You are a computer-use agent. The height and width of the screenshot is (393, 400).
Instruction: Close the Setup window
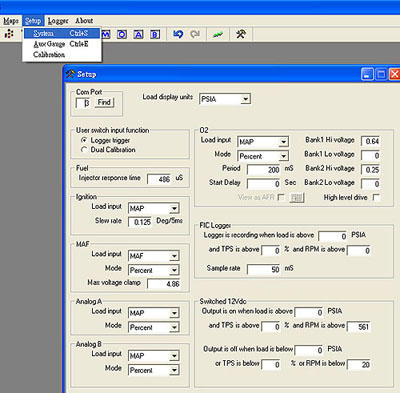(395, 74)
